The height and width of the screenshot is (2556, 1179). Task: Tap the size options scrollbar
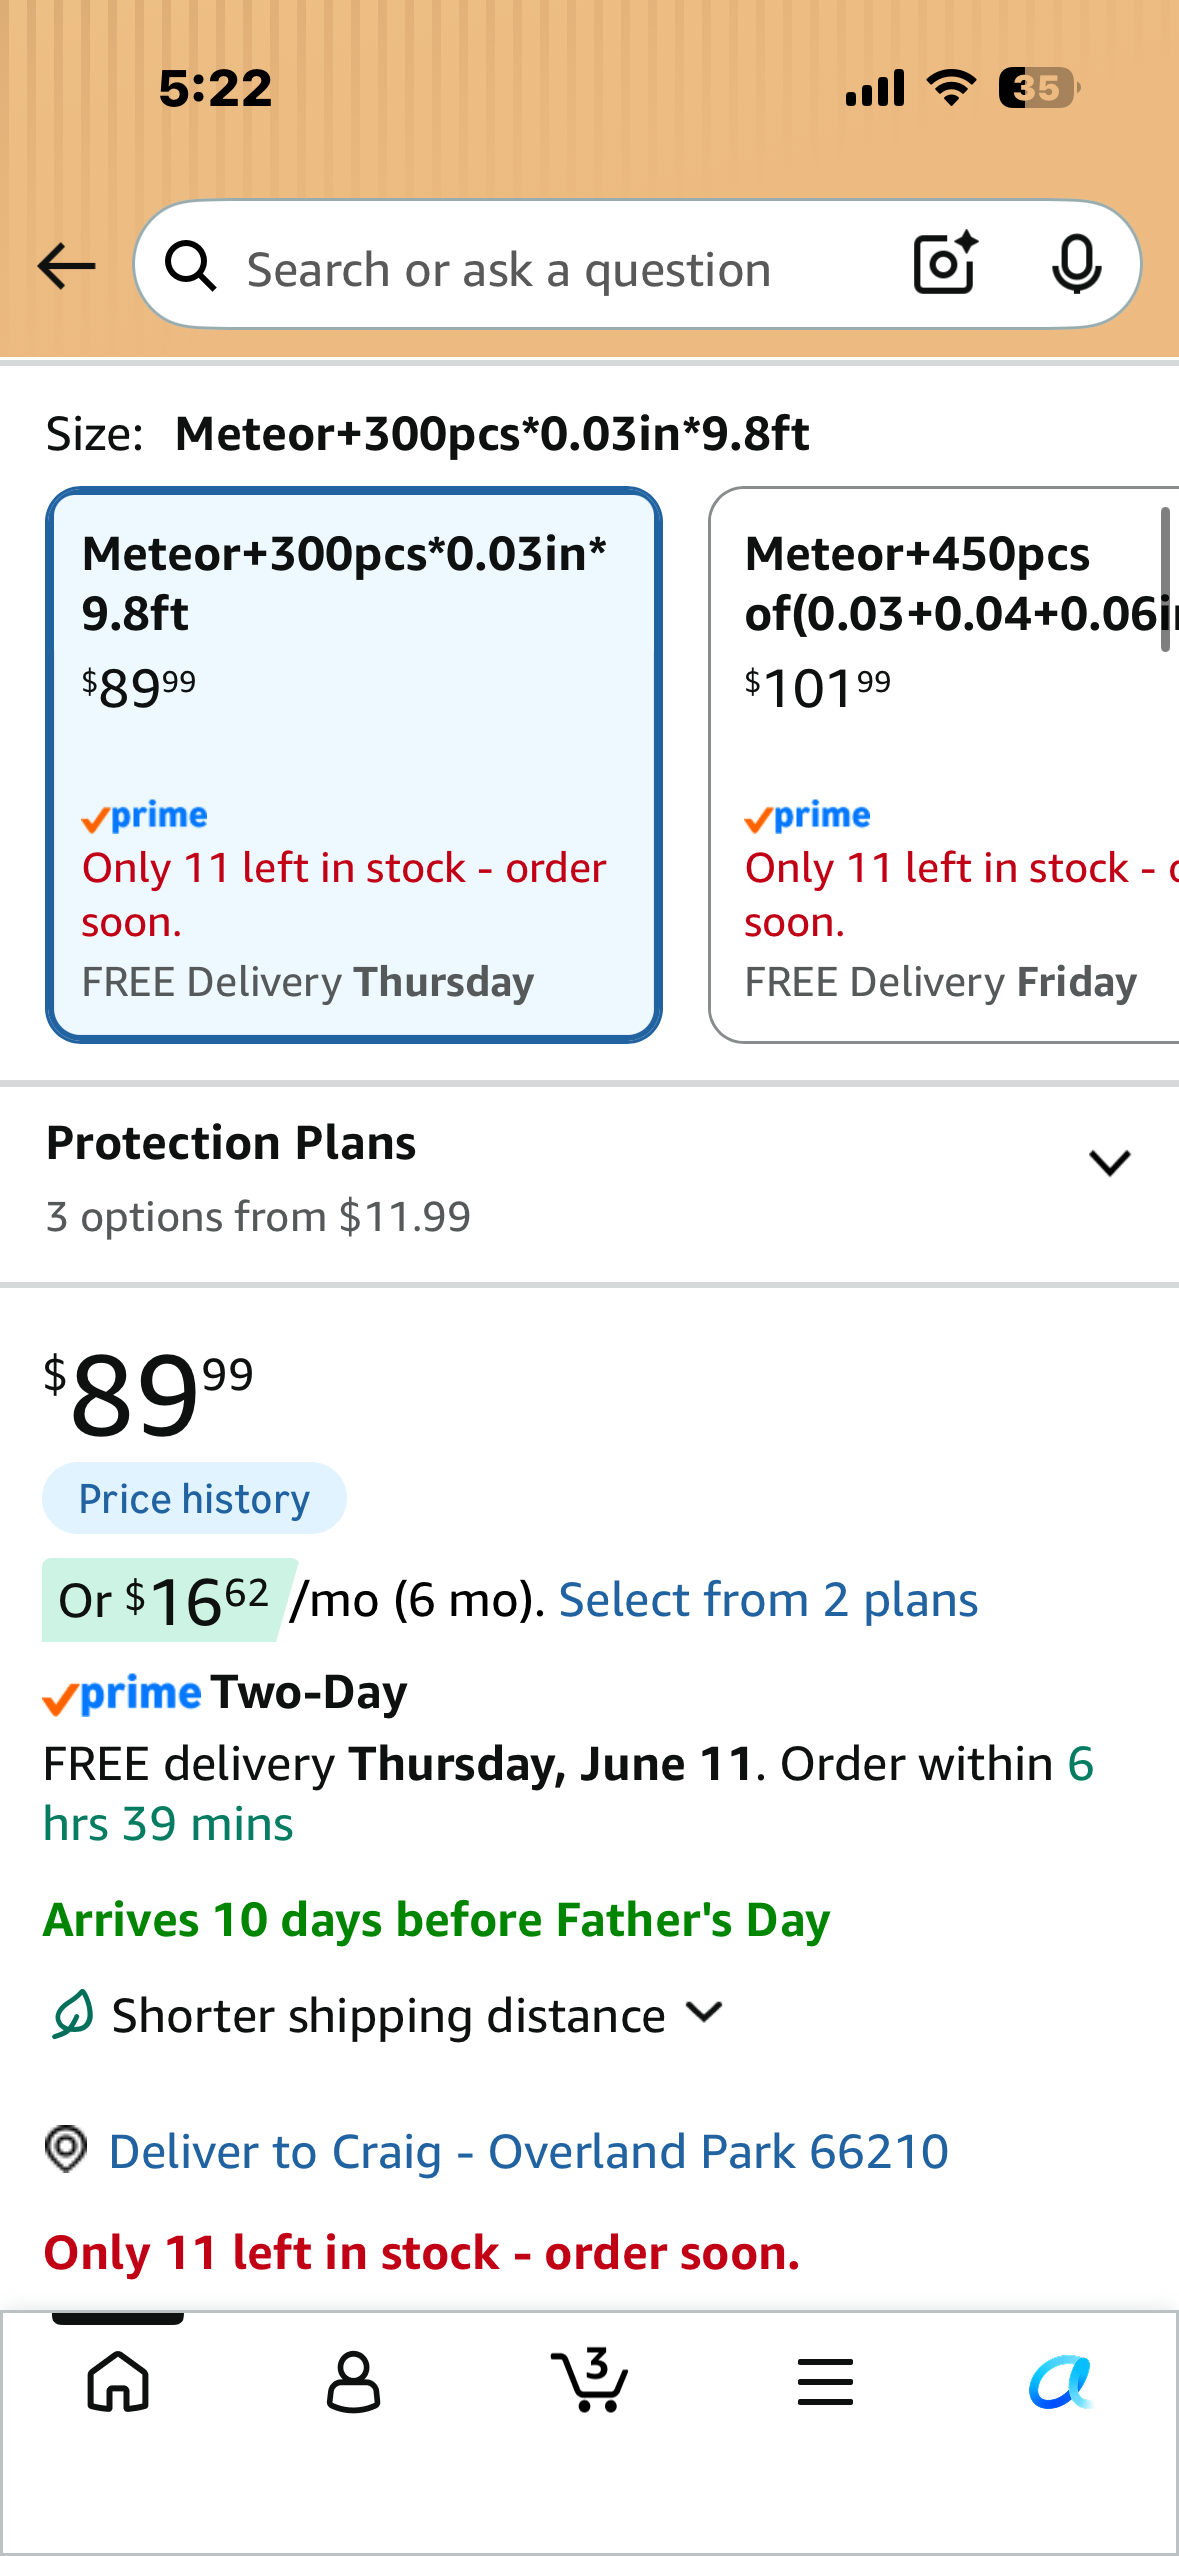pyautogui.click(x=1165, y=580)
